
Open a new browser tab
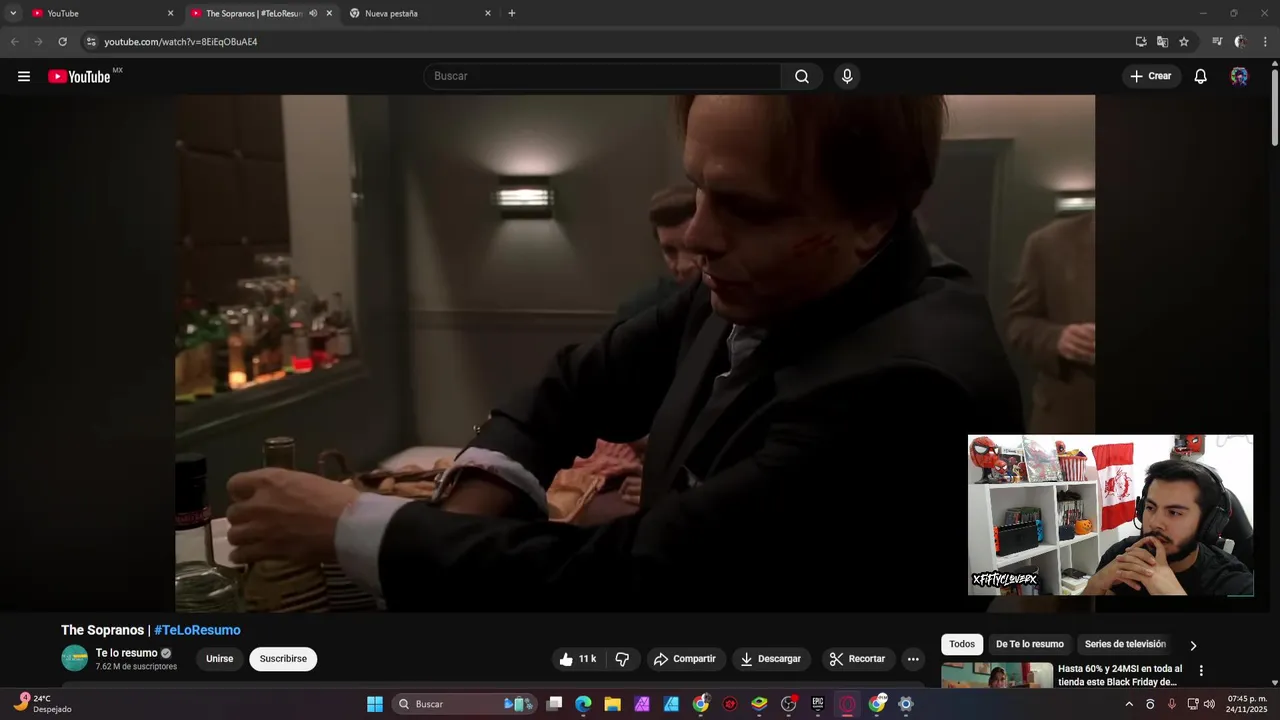pos(512,13)
